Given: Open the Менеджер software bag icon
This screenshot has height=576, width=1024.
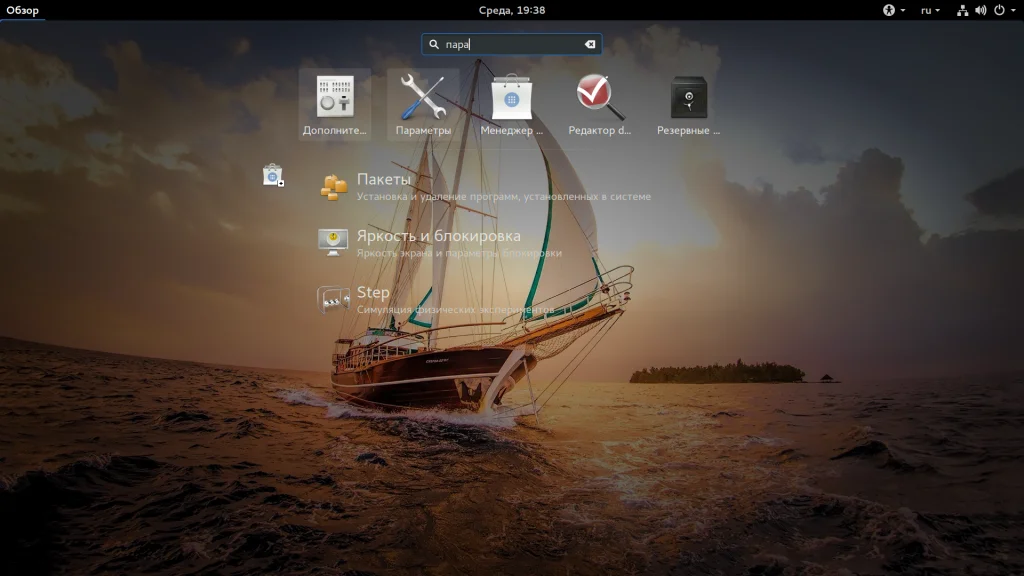Looking at the screenshot, I should (511, 97).
